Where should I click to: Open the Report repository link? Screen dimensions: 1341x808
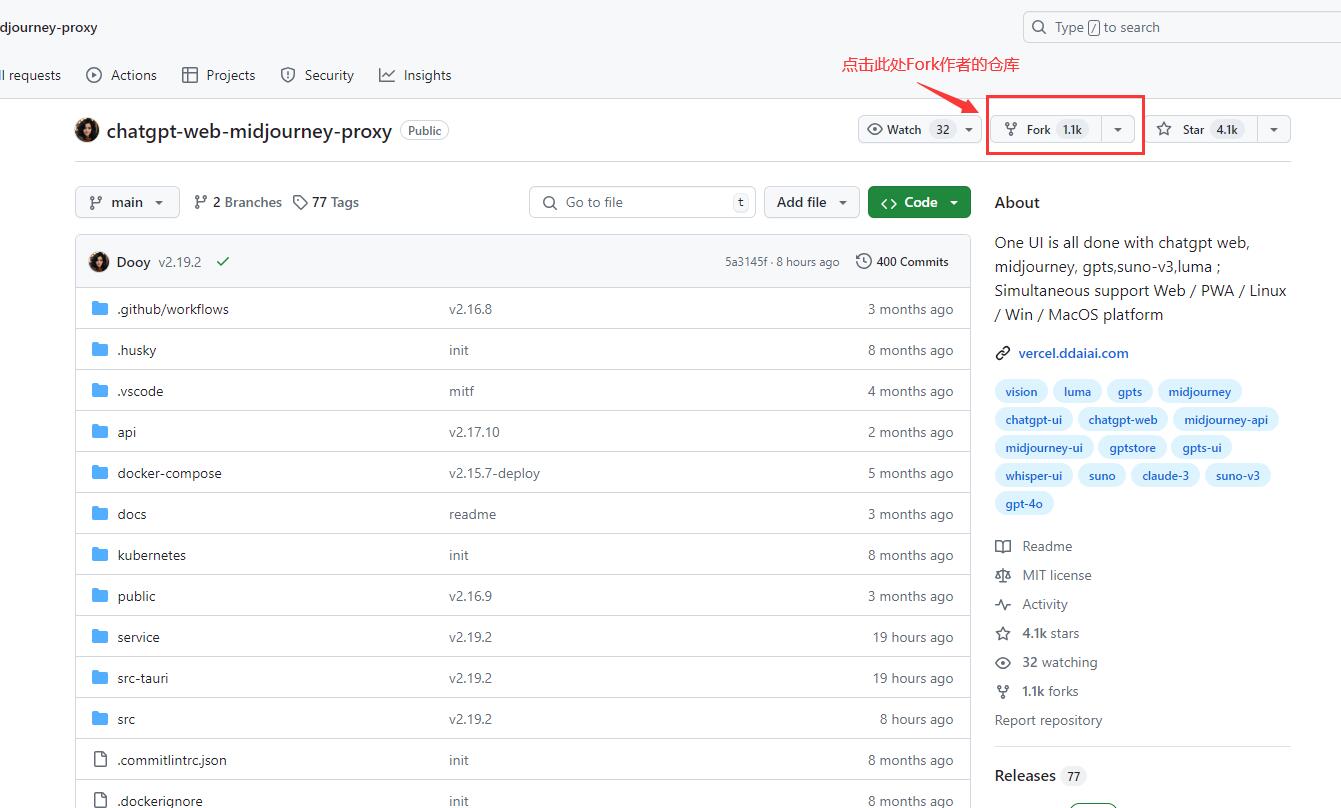(1048, 720)
